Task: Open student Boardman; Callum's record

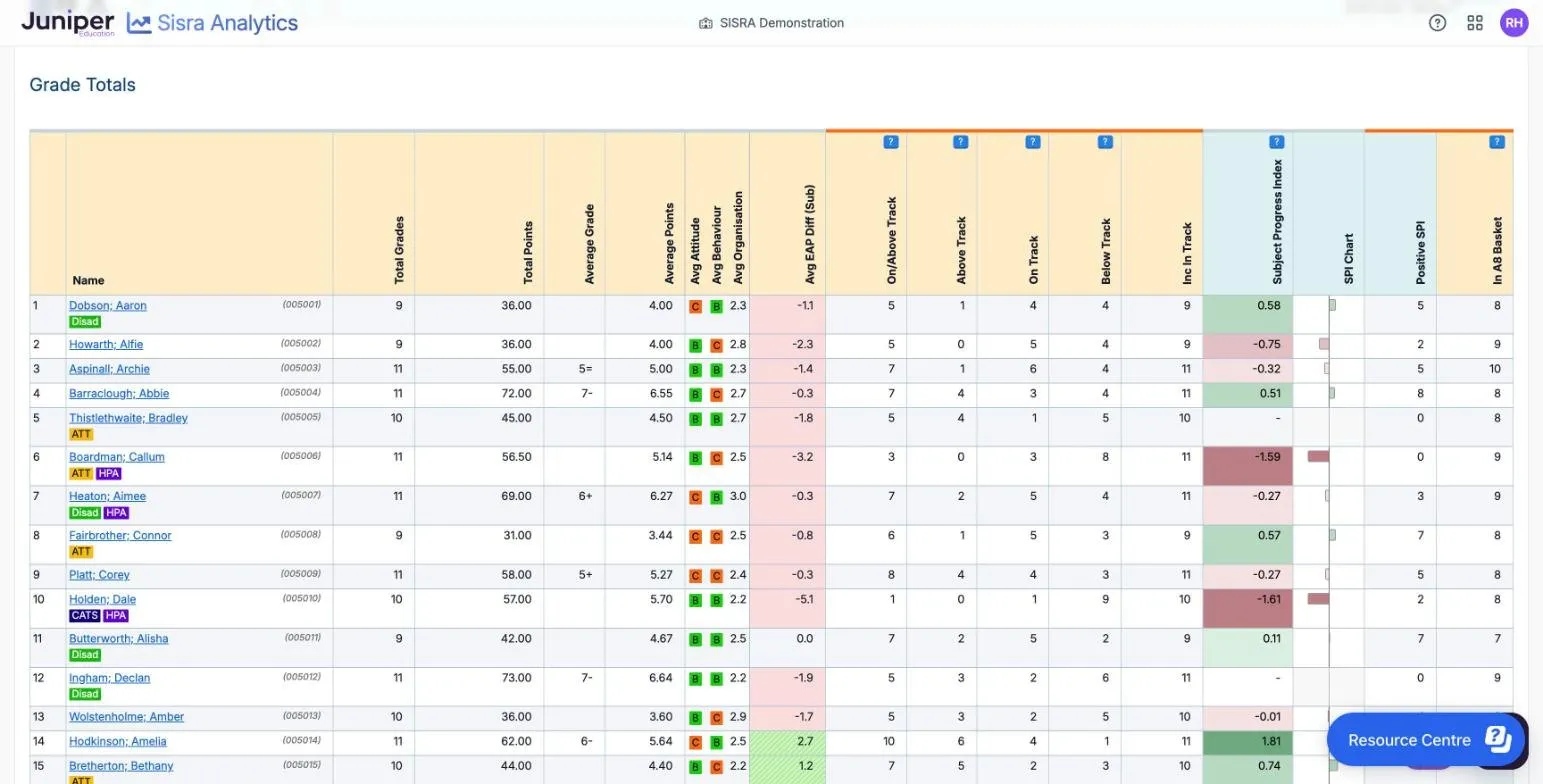Action: 117,457
